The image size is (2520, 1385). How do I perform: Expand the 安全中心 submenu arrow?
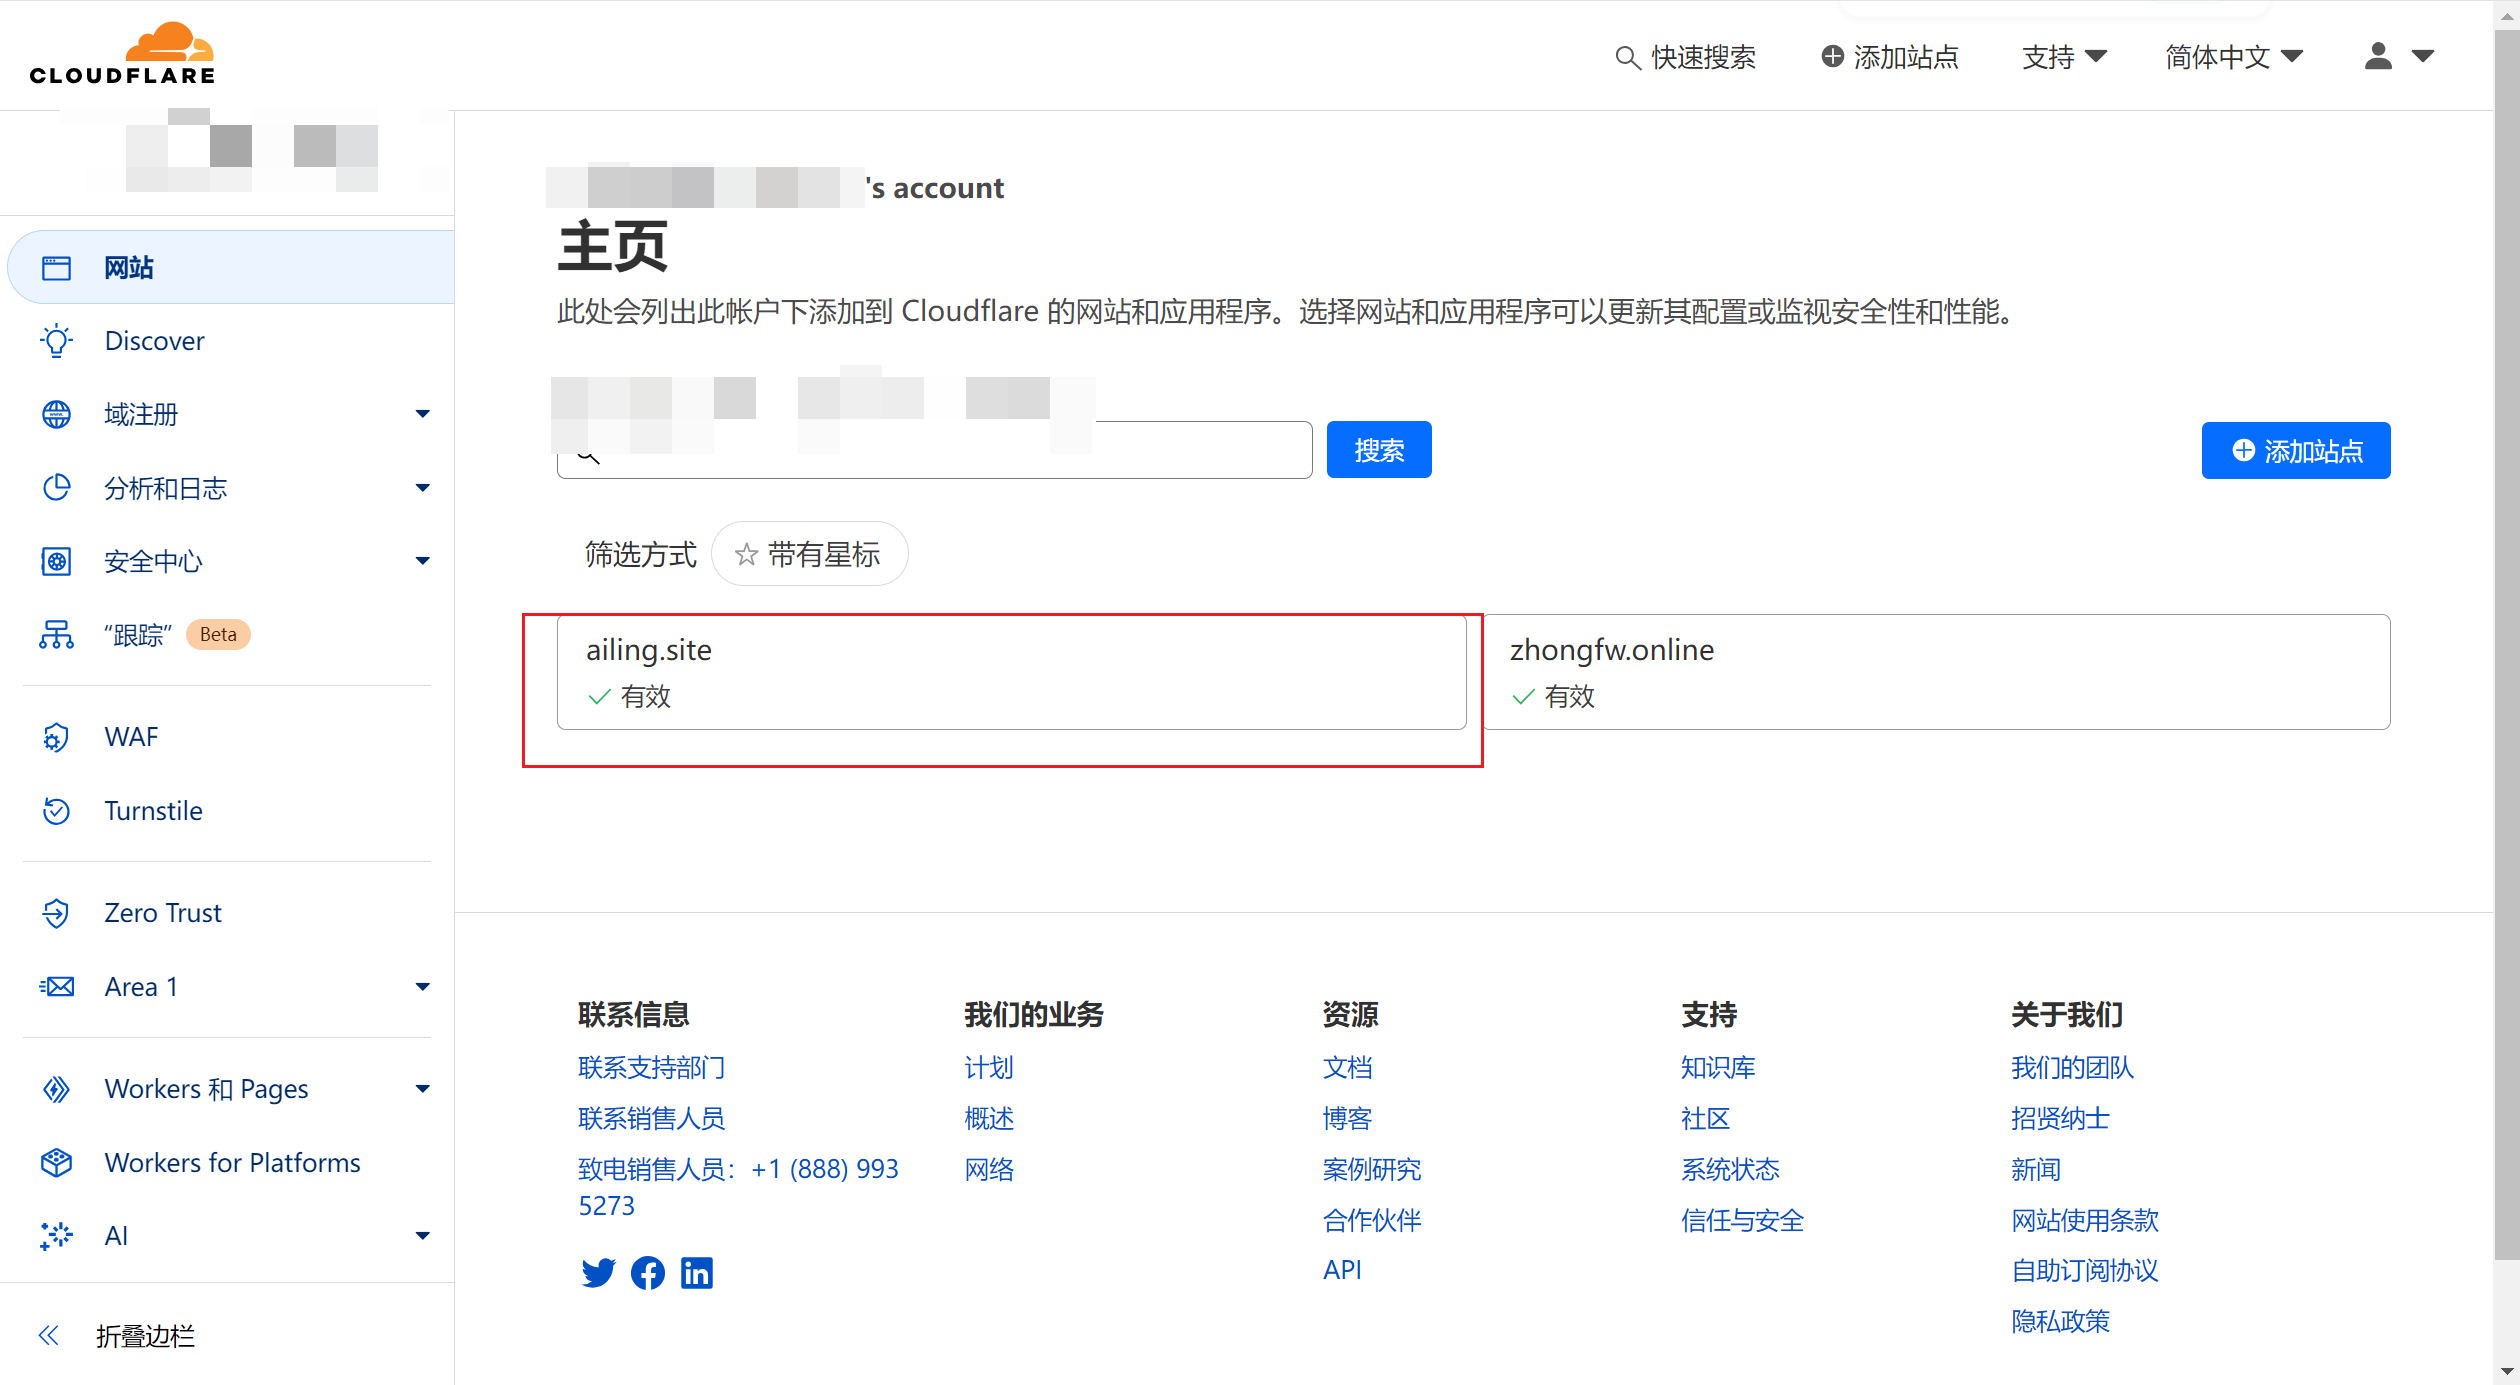point(422,561)
